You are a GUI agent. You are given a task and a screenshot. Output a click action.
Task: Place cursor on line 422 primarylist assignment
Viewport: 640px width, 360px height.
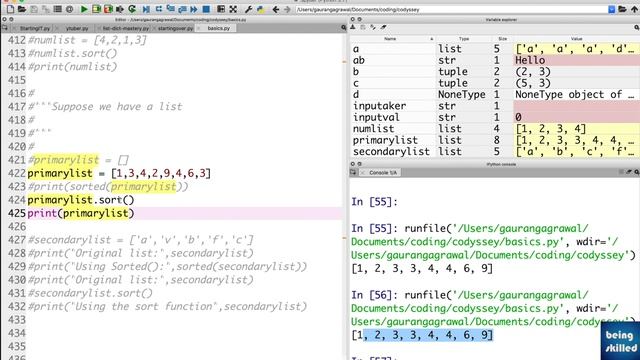coord(119,173)
